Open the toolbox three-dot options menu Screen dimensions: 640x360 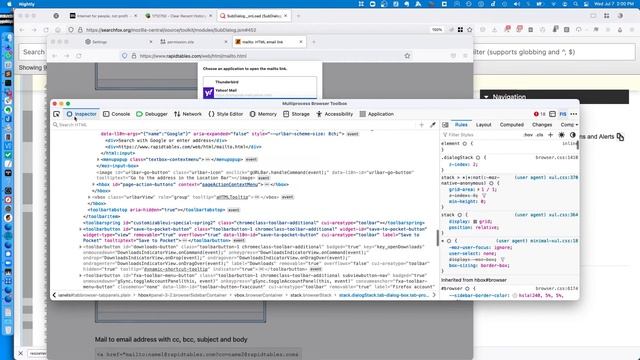(574, 114)
